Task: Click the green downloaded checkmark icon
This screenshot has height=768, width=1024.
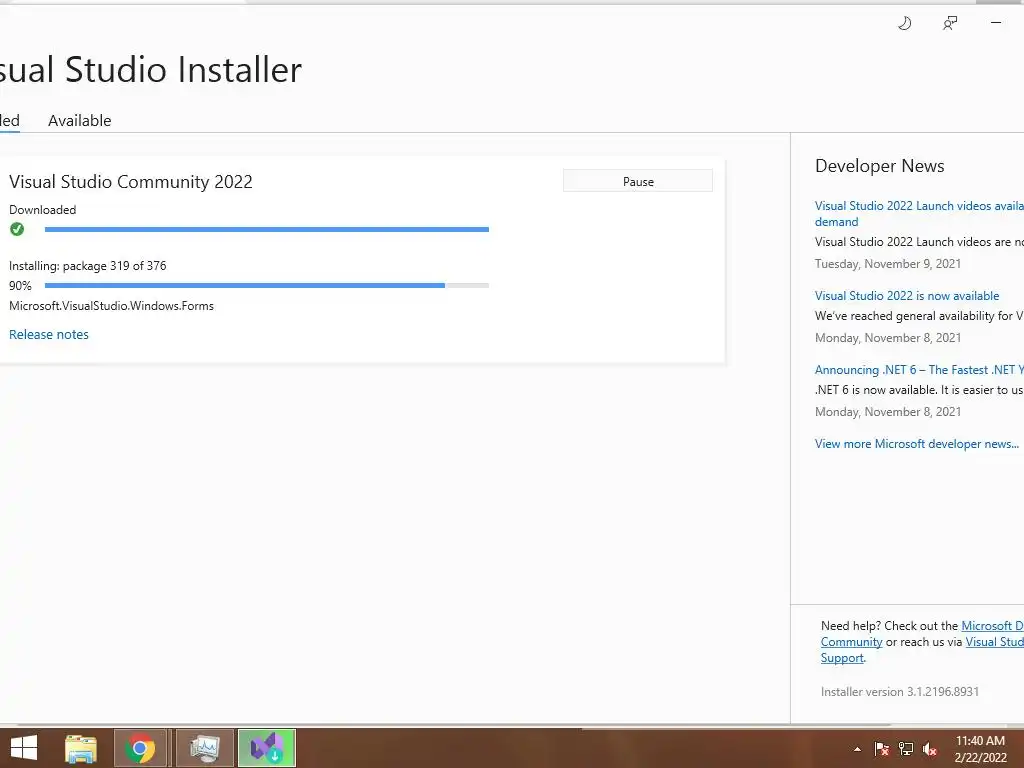Action: [x=17, y=229]
